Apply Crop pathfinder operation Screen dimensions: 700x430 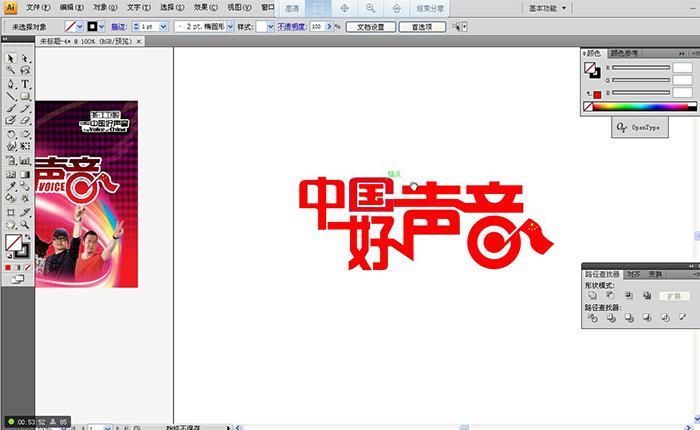pos(647,317)
